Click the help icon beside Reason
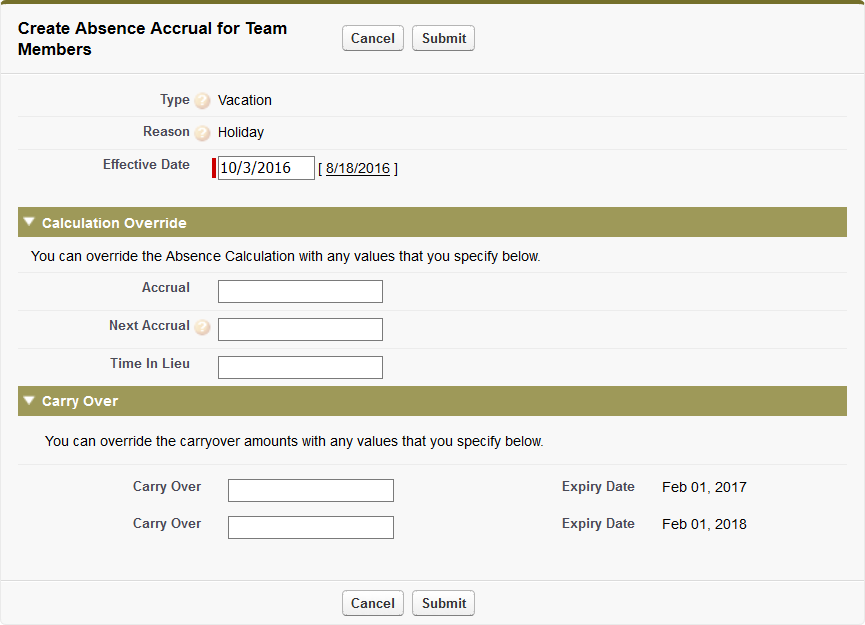Image resolution: width=865 pixels, height=625 pixels. pos(203,133)
